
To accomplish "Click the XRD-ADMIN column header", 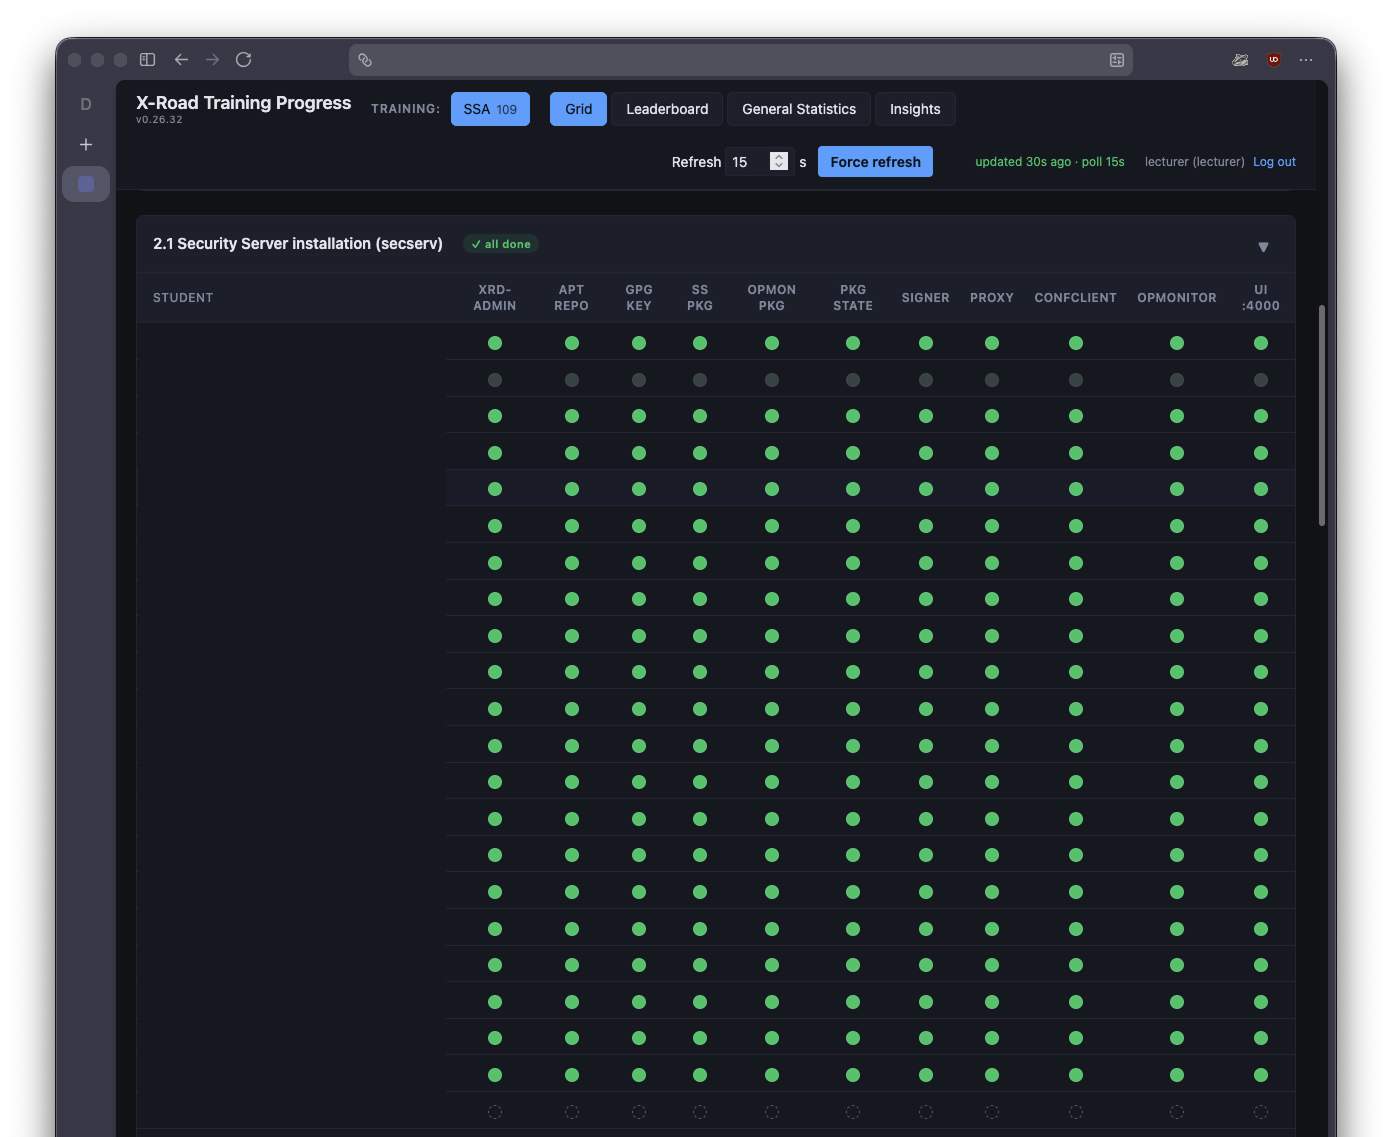I will point(495,298).
